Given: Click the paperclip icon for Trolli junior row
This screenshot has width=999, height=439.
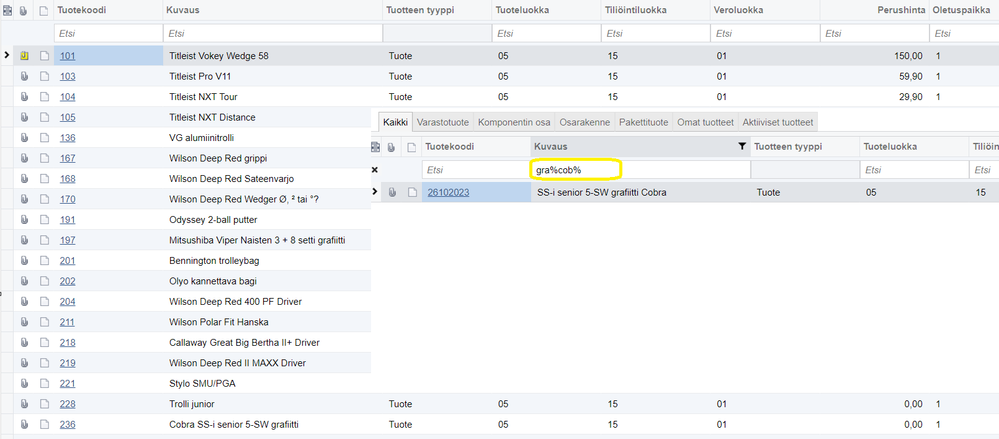Looking at the screenshot, I should coord(24,404).
